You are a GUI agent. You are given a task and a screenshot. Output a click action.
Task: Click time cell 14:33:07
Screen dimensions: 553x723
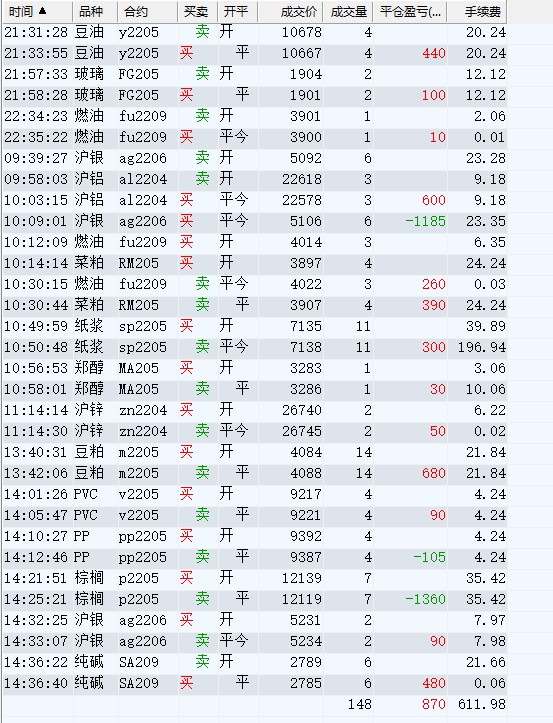click(36, 640)
